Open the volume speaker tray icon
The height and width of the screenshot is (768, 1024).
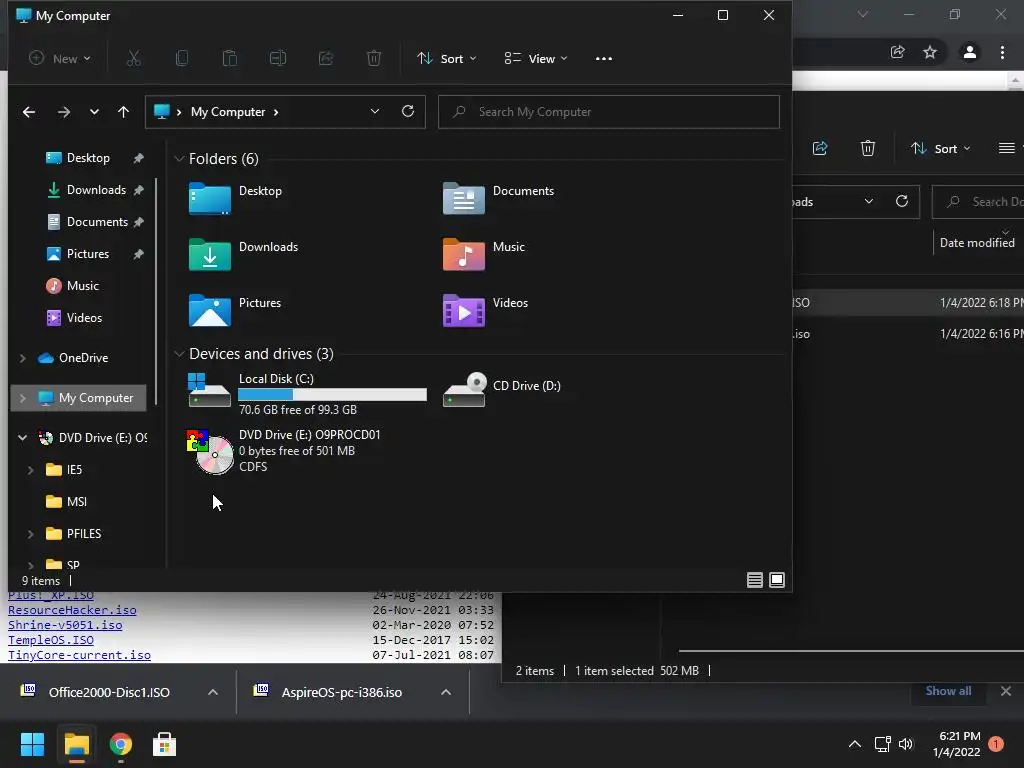906,744
